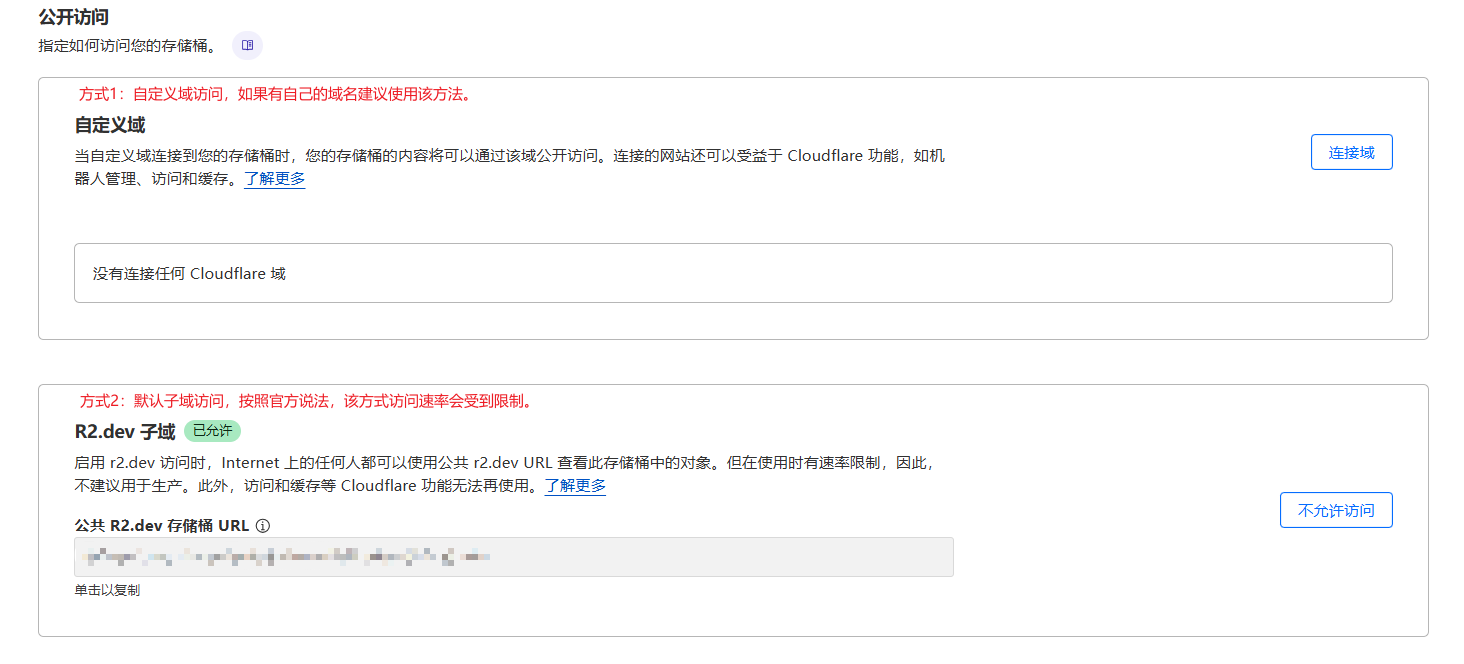This screenshot has height=664, width=1464.
Task: Click the 单击以复制 hint text
Action: [x=107, y=590]
